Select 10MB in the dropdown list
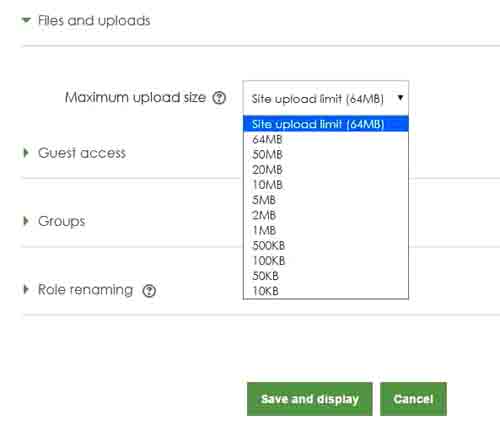 click(326, 185)
